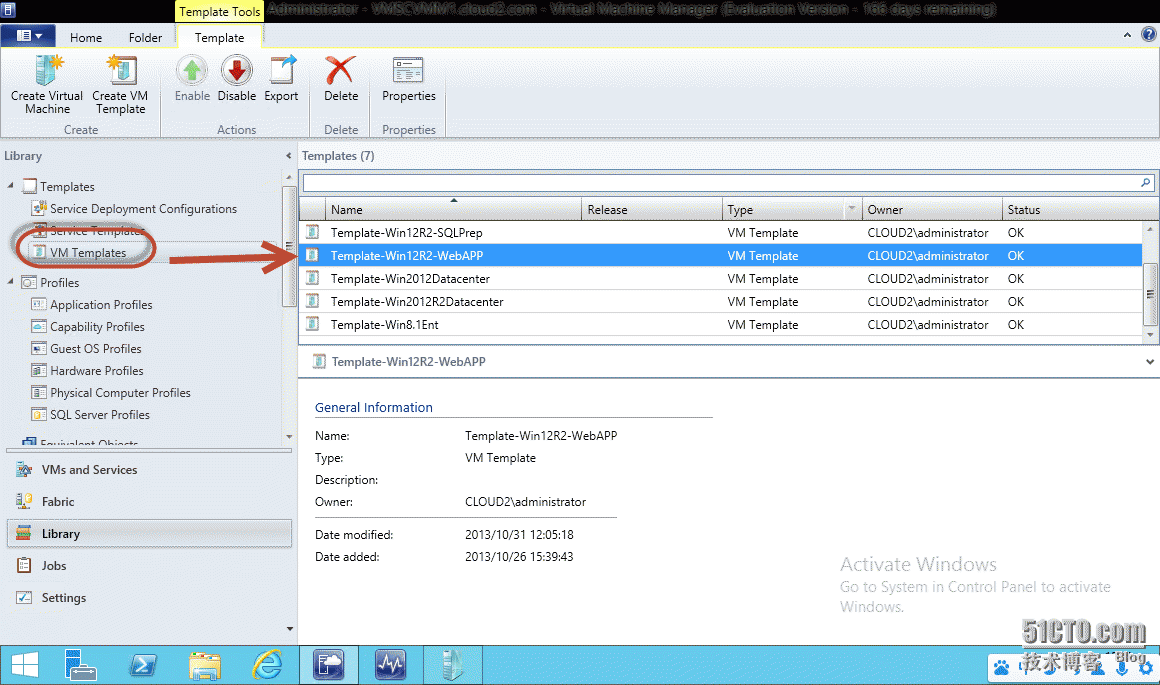Open Internet Explorer from taskbar
Screen dimensions: 1160x685
267,665
